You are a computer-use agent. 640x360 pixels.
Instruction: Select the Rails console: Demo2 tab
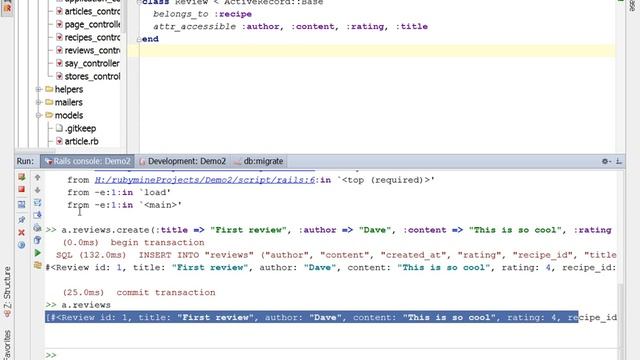pos(87,161)
